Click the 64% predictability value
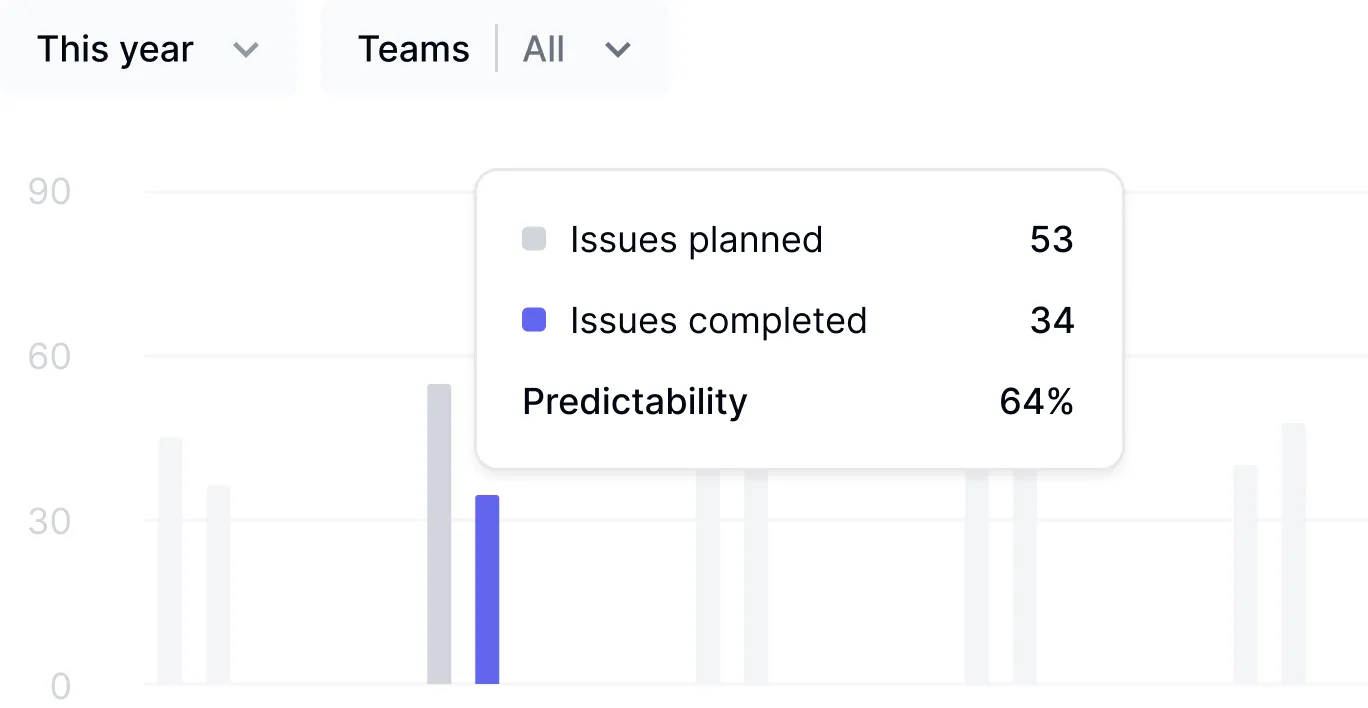Screen dimensions: 1368x708 click(x=1036, y=402)
